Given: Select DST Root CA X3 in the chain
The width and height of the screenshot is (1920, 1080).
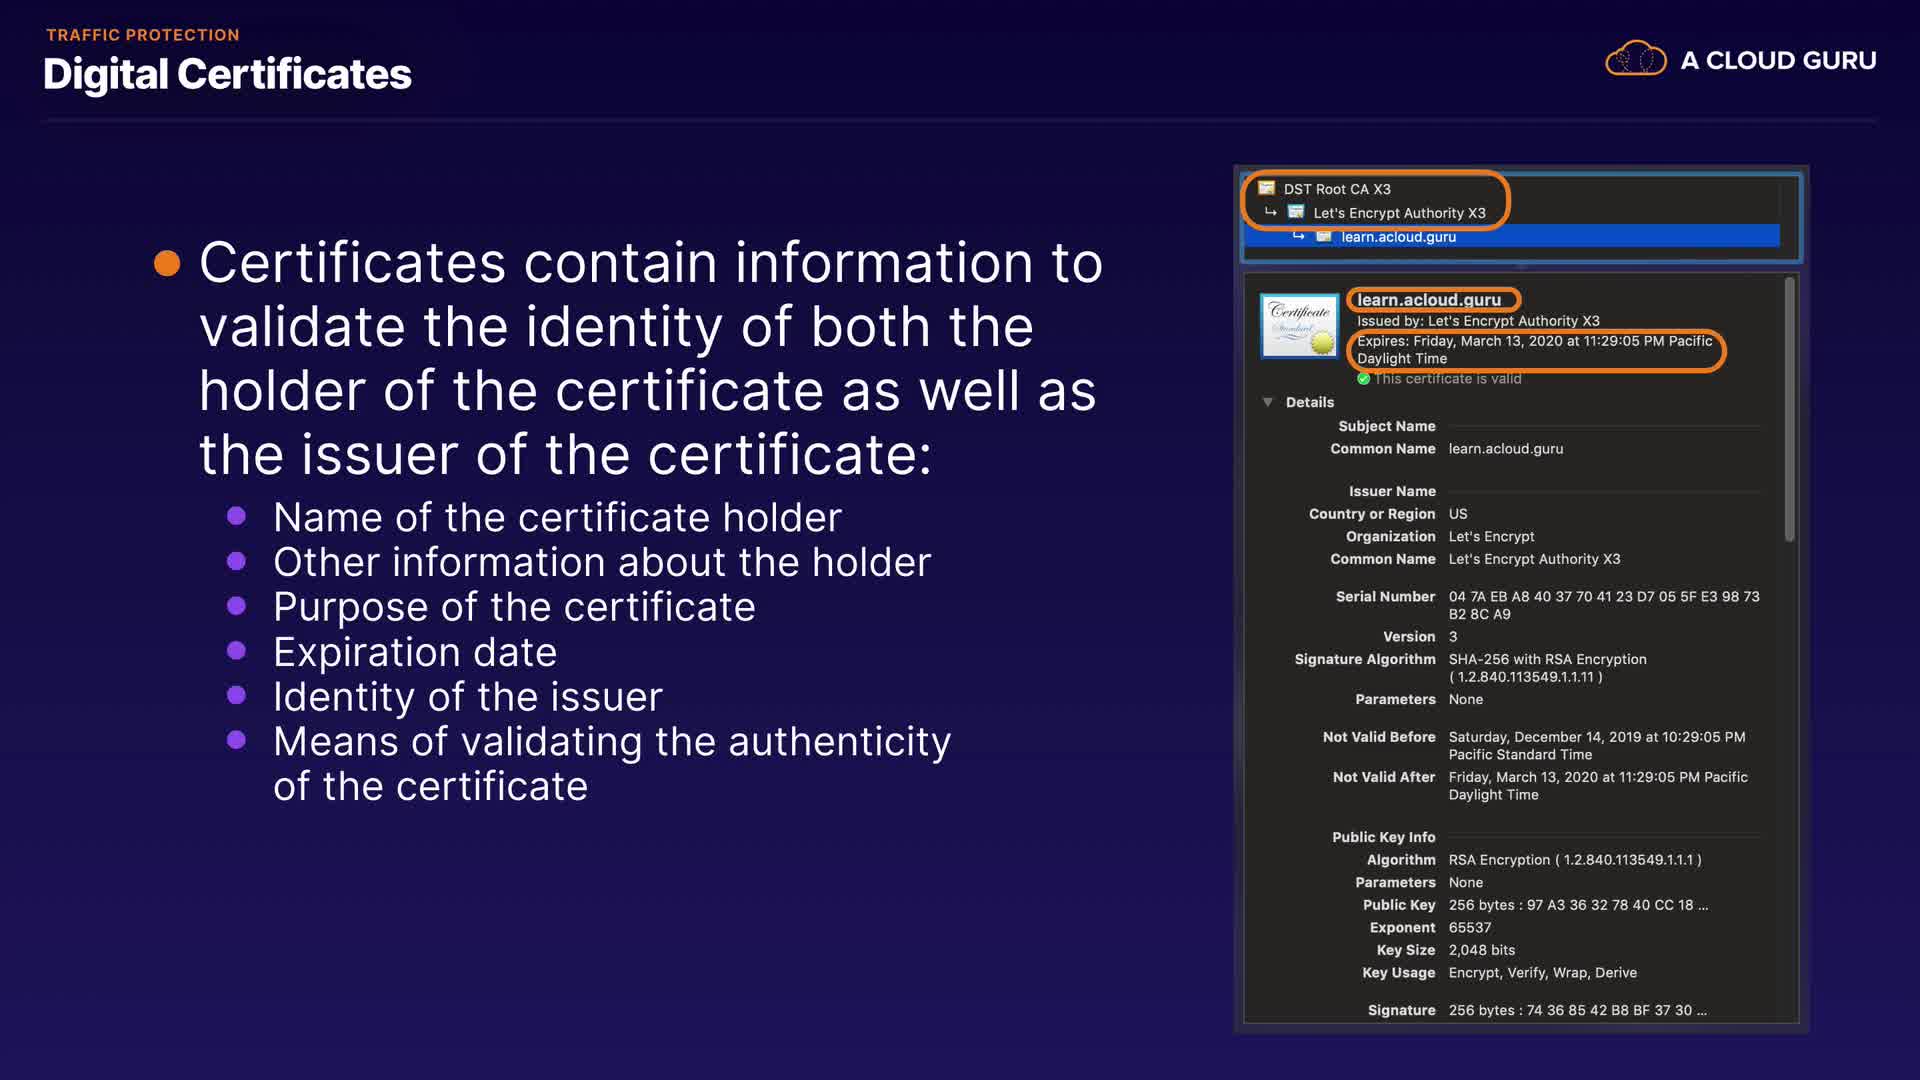Looking at the screenshot, I should (x=1337, y=189).
